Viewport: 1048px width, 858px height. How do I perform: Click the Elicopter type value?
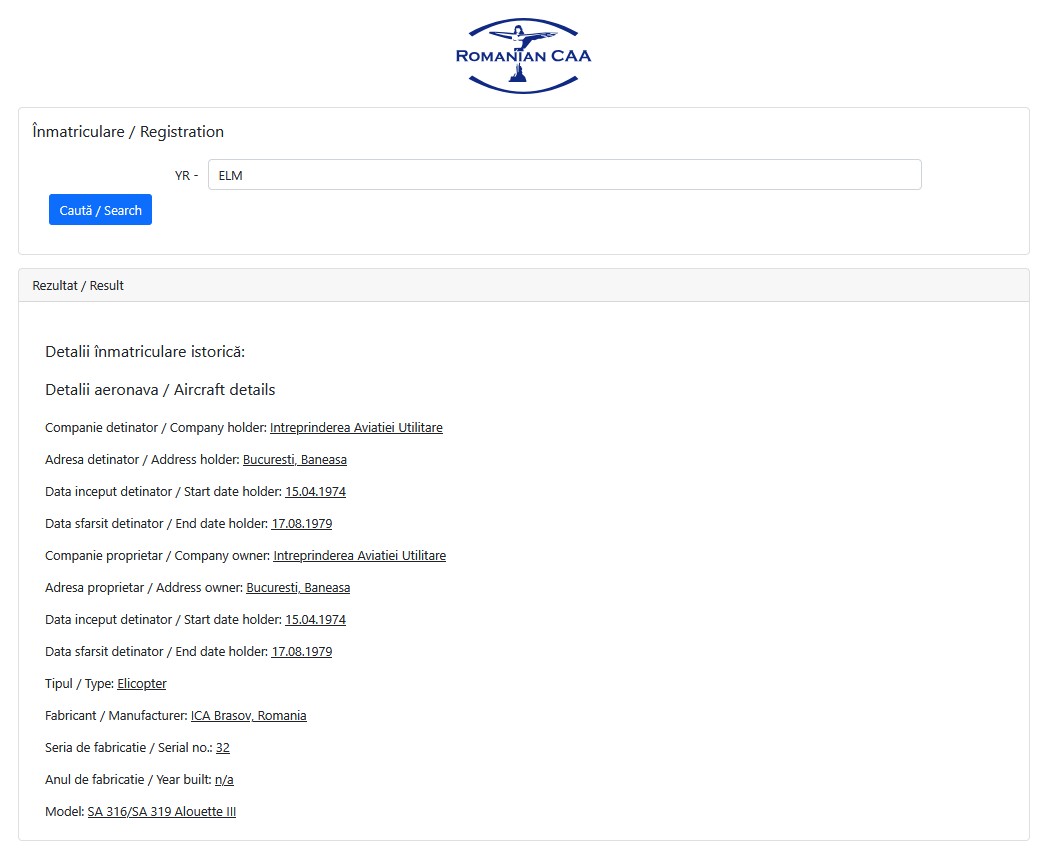tap(142, 684)
